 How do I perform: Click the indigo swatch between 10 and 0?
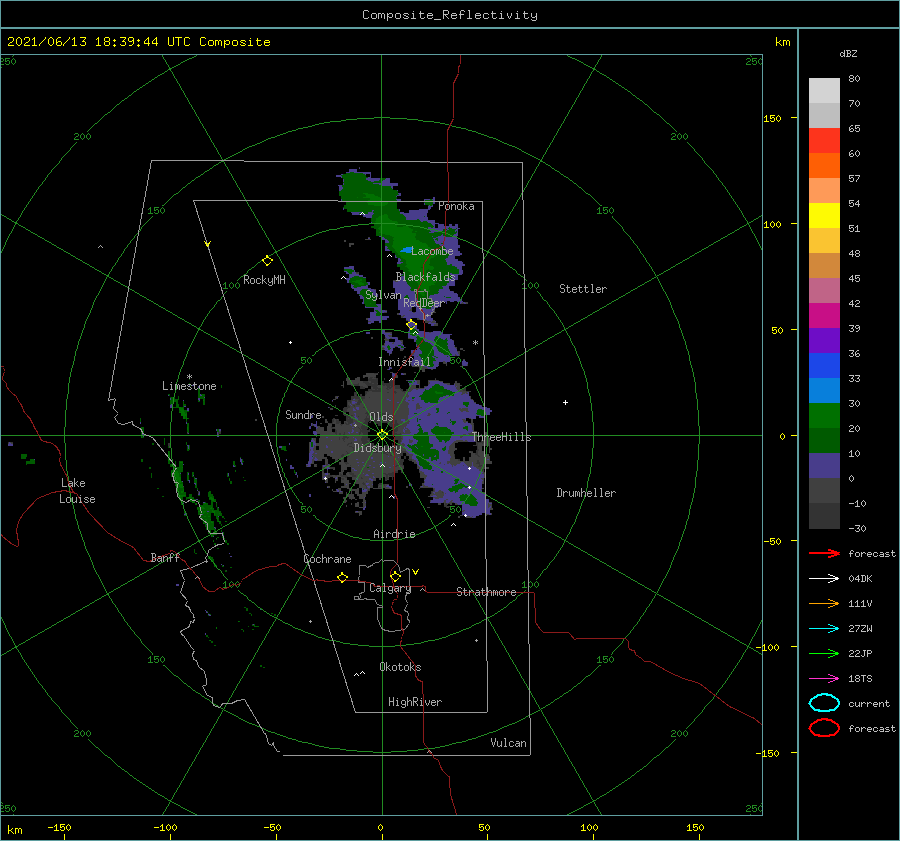point(824,466)
